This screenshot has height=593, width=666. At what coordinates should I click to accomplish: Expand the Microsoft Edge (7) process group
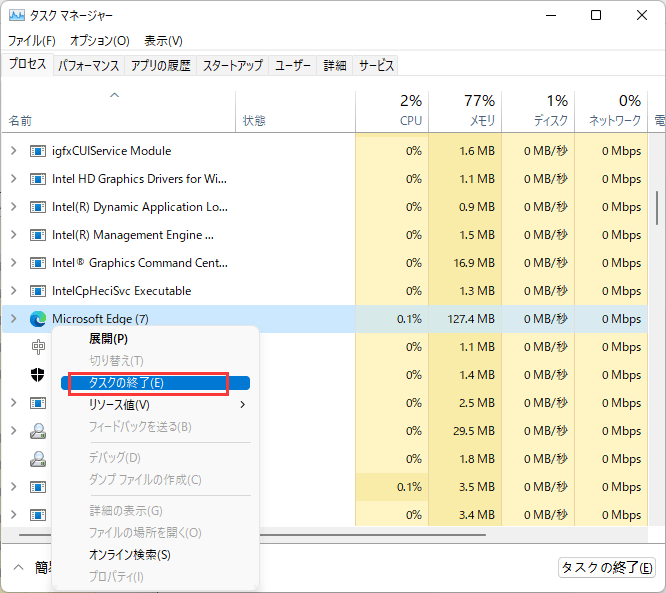(x=14, y=319)
